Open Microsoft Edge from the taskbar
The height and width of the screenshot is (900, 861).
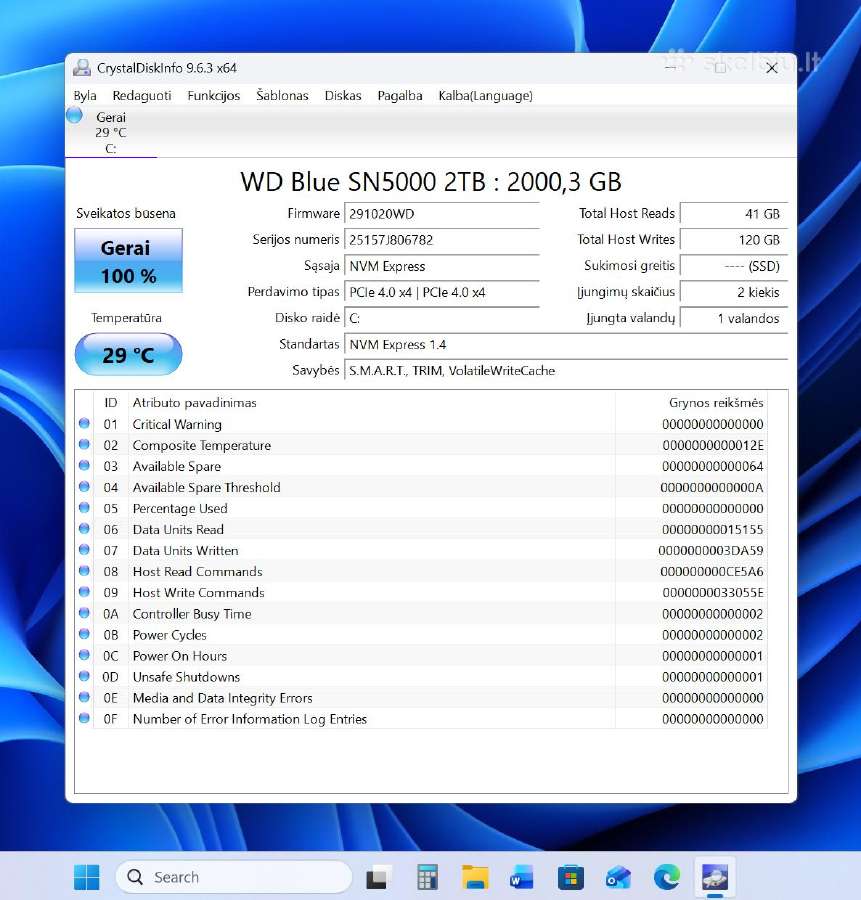[666, 877]
